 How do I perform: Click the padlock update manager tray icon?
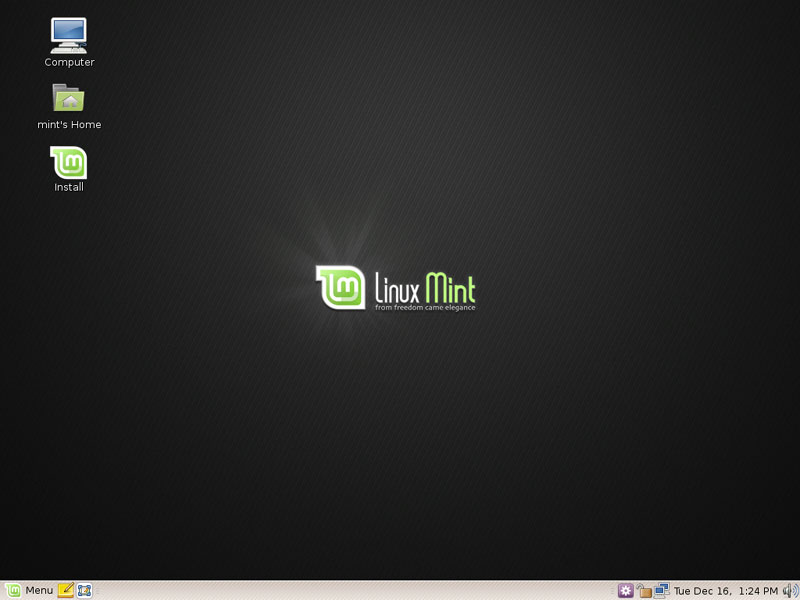(644, 591)
